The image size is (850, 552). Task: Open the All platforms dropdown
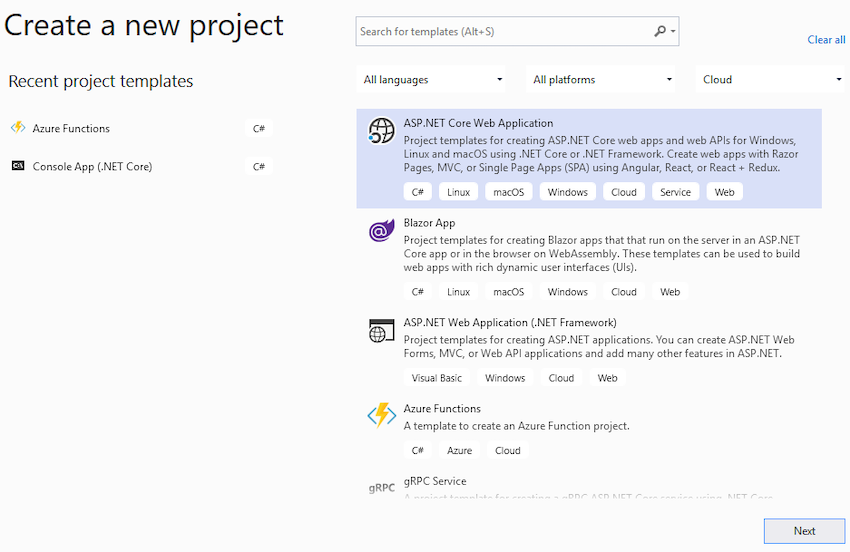tap(601, 80)
